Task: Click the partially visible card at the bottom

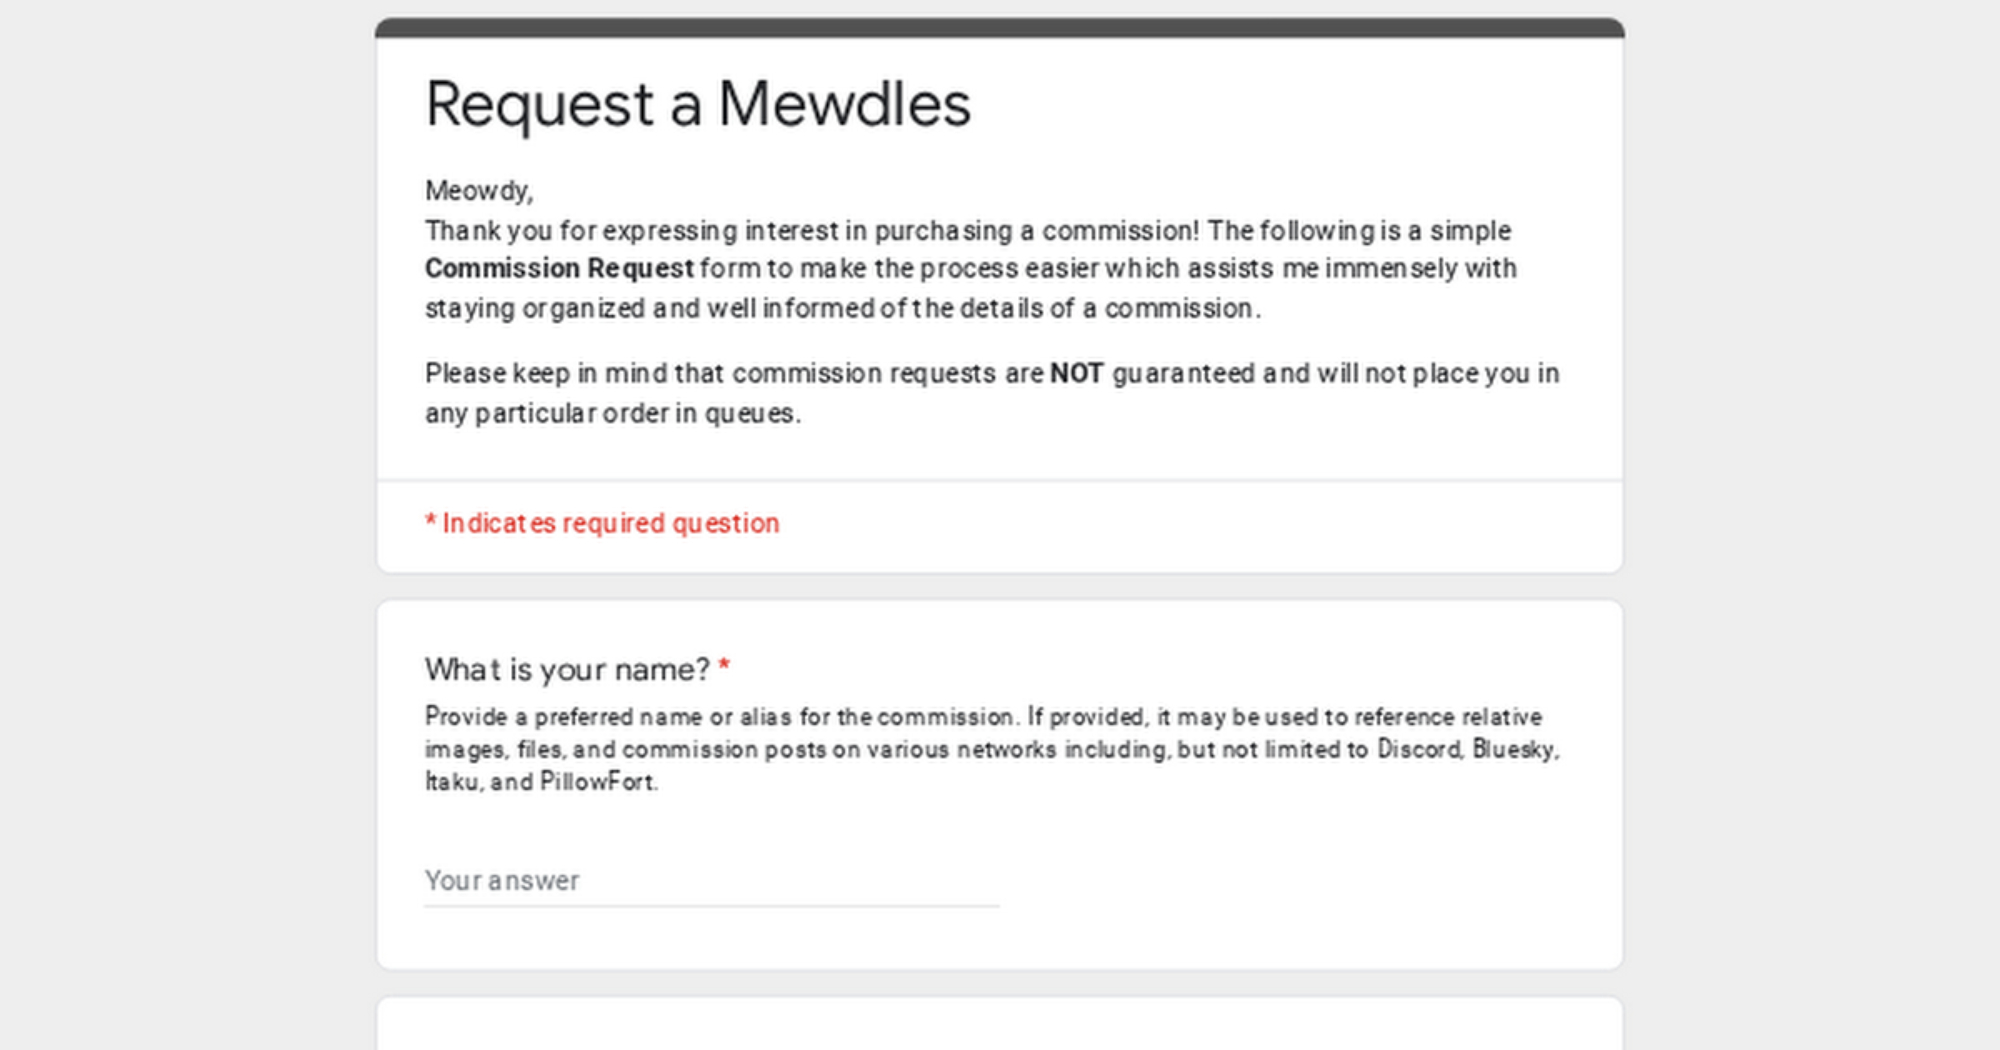Action: [x=999, y=1026]
